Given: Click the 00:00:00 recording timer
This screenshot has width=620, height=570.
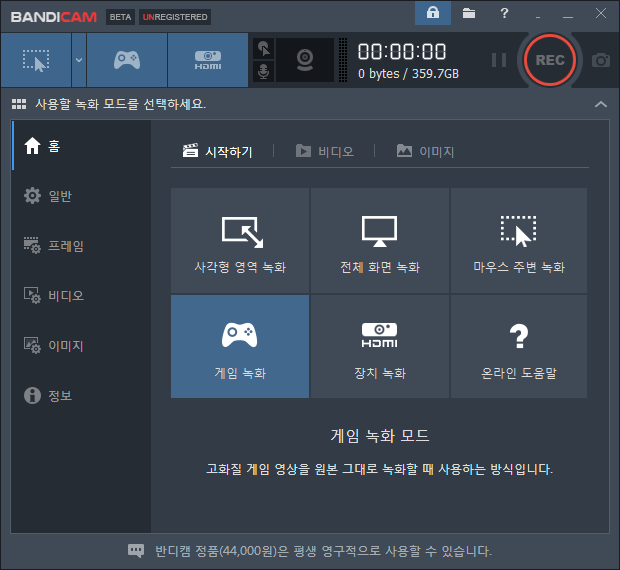Looking at the screenshot, I should tap(402, 52).
